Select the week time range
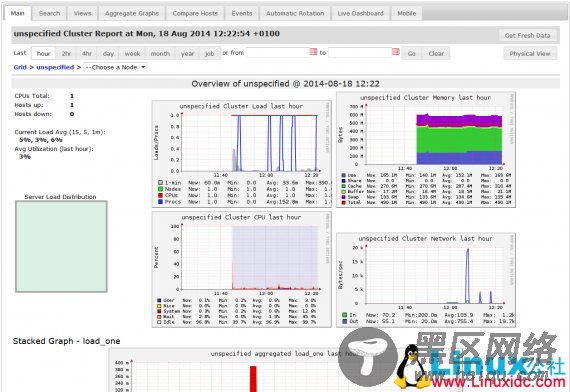This screenshot has height=392, width=570. point(132,53)
